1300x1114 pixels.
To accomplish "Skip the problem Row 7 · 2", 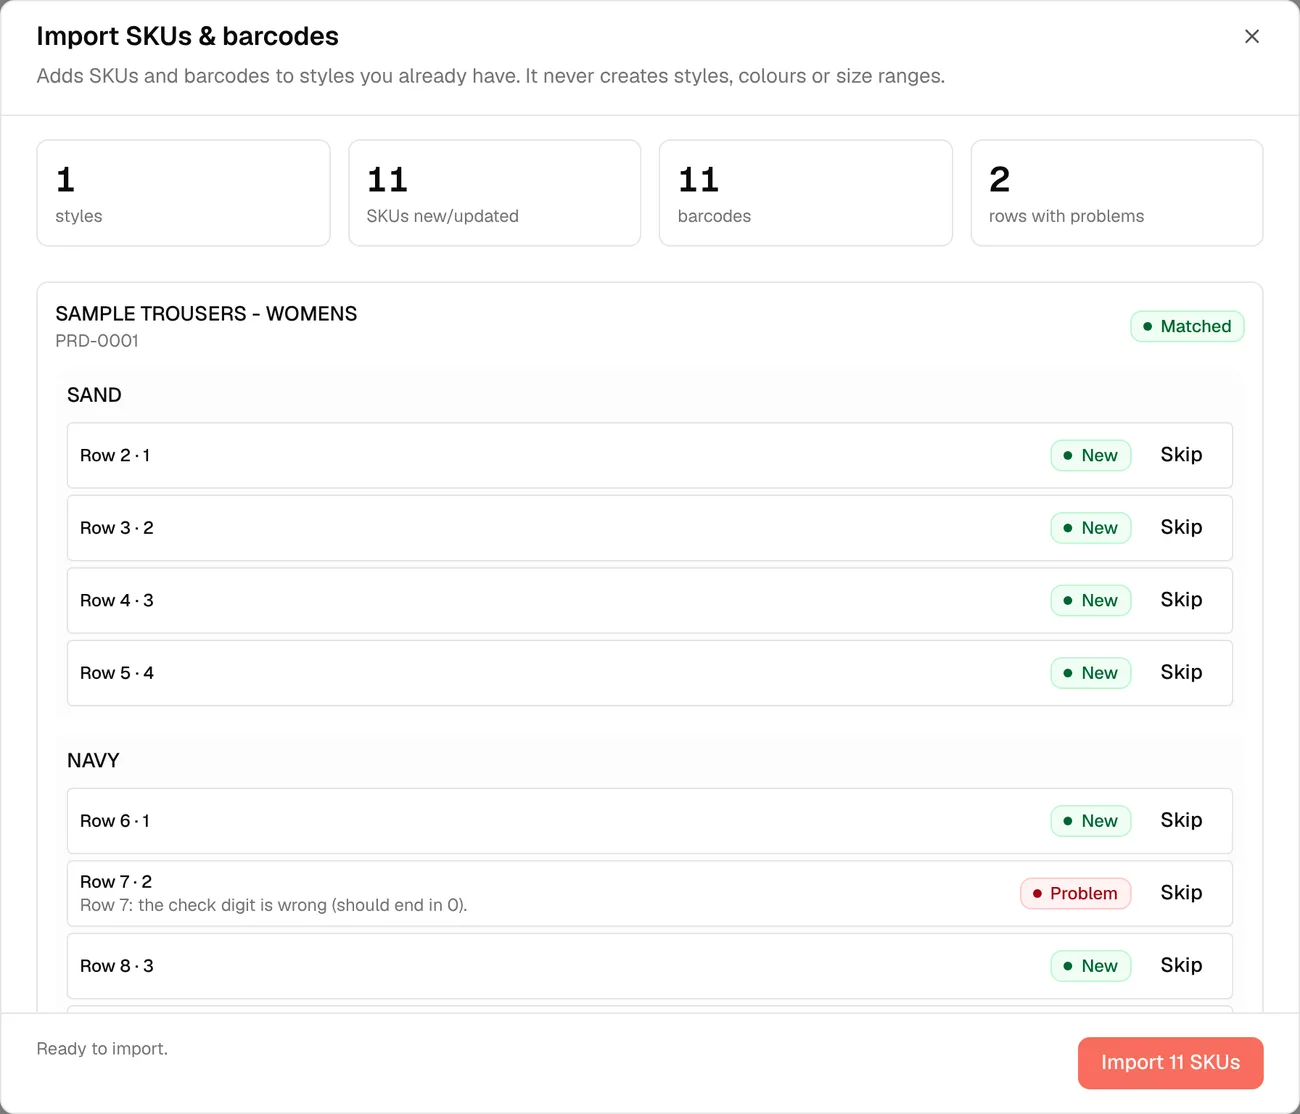I will [1181, 893].
